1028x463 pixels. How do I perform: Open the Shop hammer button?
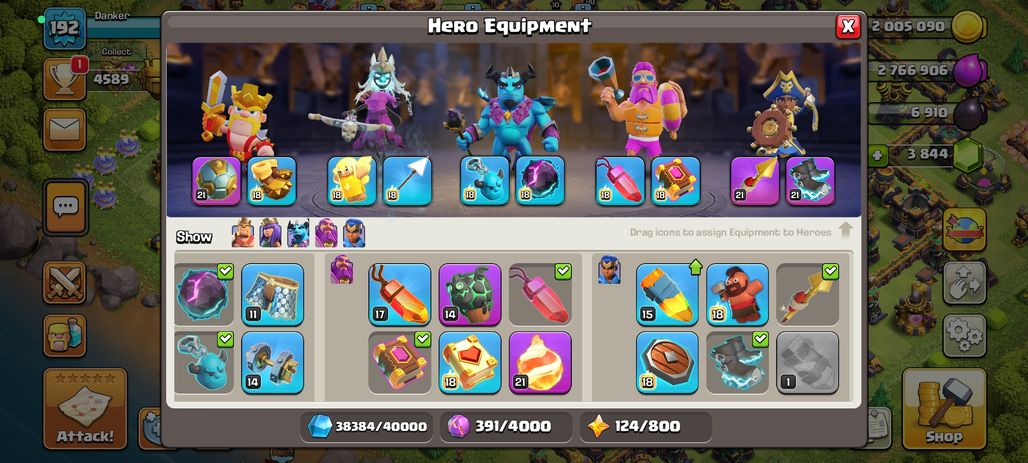(x=944, y=409)
